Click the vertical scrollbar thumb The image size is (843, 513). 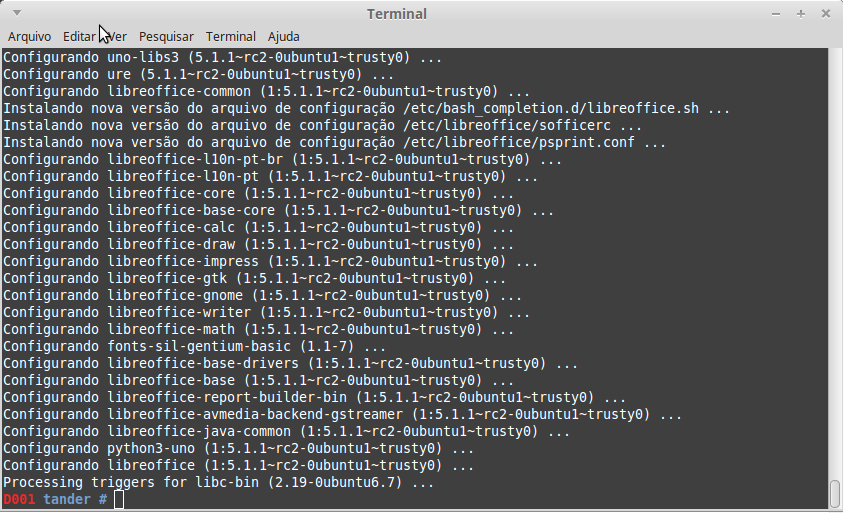(x=835, y=493)
